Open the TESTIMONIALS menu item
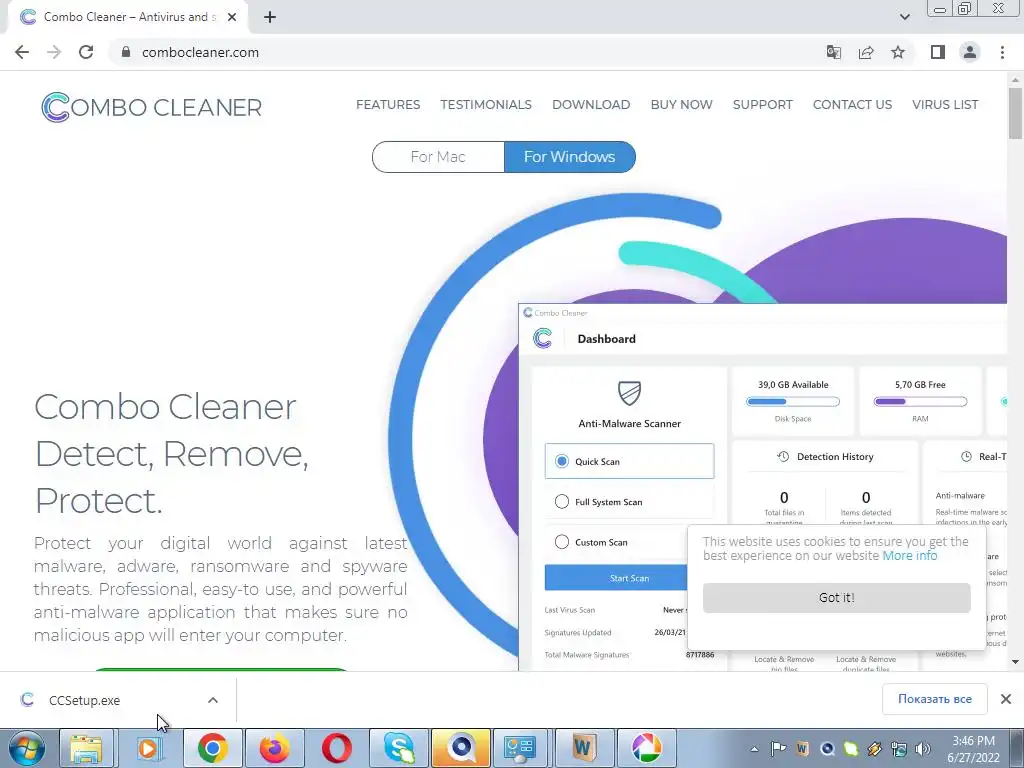The width and height of the screenshot is (1024, 768). [486, 104]
